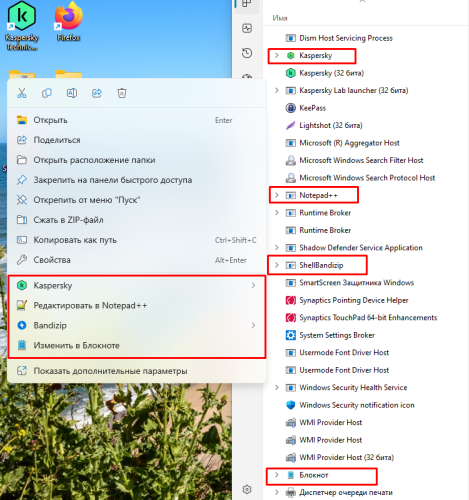Choose Поделиться in context menu
The image size is (469, 500).
click(137, 140)
